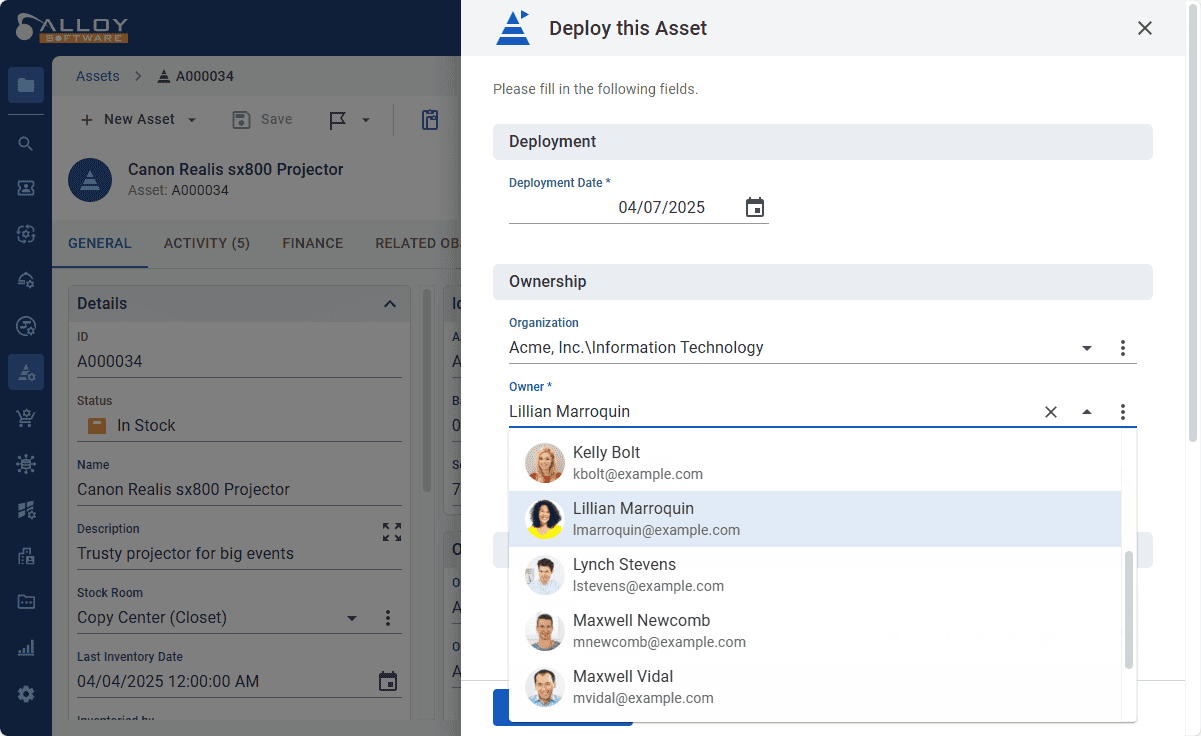The width and height of the screenshot is (1201, 736).
Task: Open the settings gear in sidebar
Action: pyautogui.click(x=26, y=694)
